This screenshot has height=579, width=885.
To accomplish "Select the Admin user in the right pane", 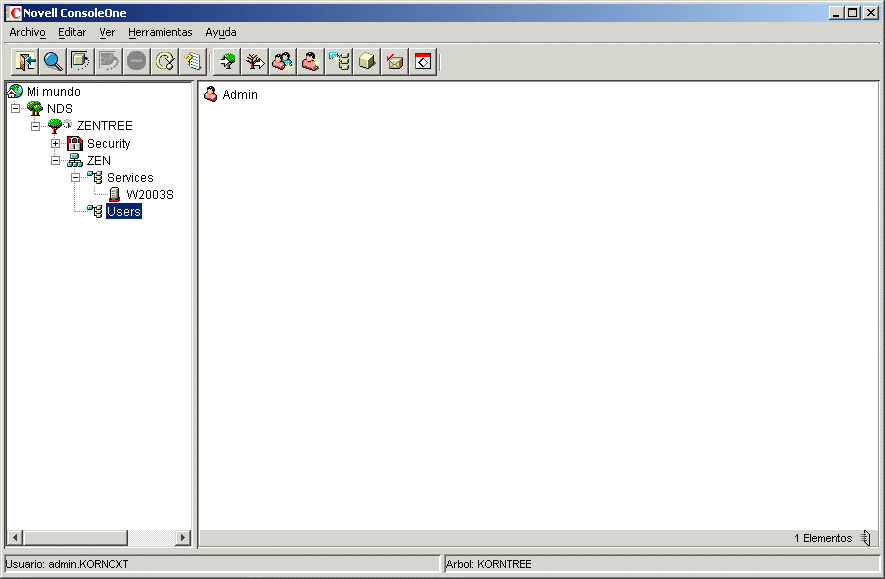I will pyautogui.click(x=240, y=94).
